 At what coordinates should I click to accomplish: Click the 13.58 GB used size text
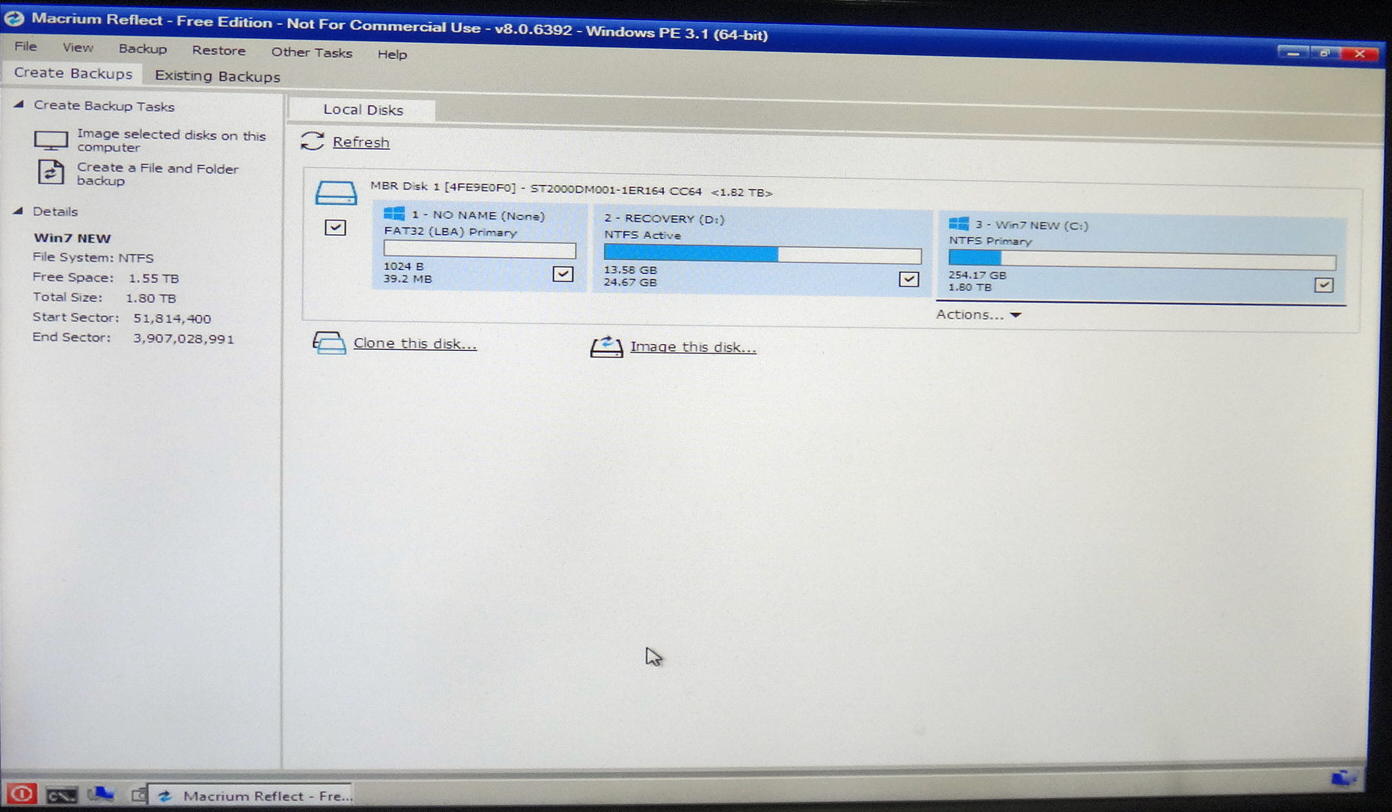click(x=630, y=270)
